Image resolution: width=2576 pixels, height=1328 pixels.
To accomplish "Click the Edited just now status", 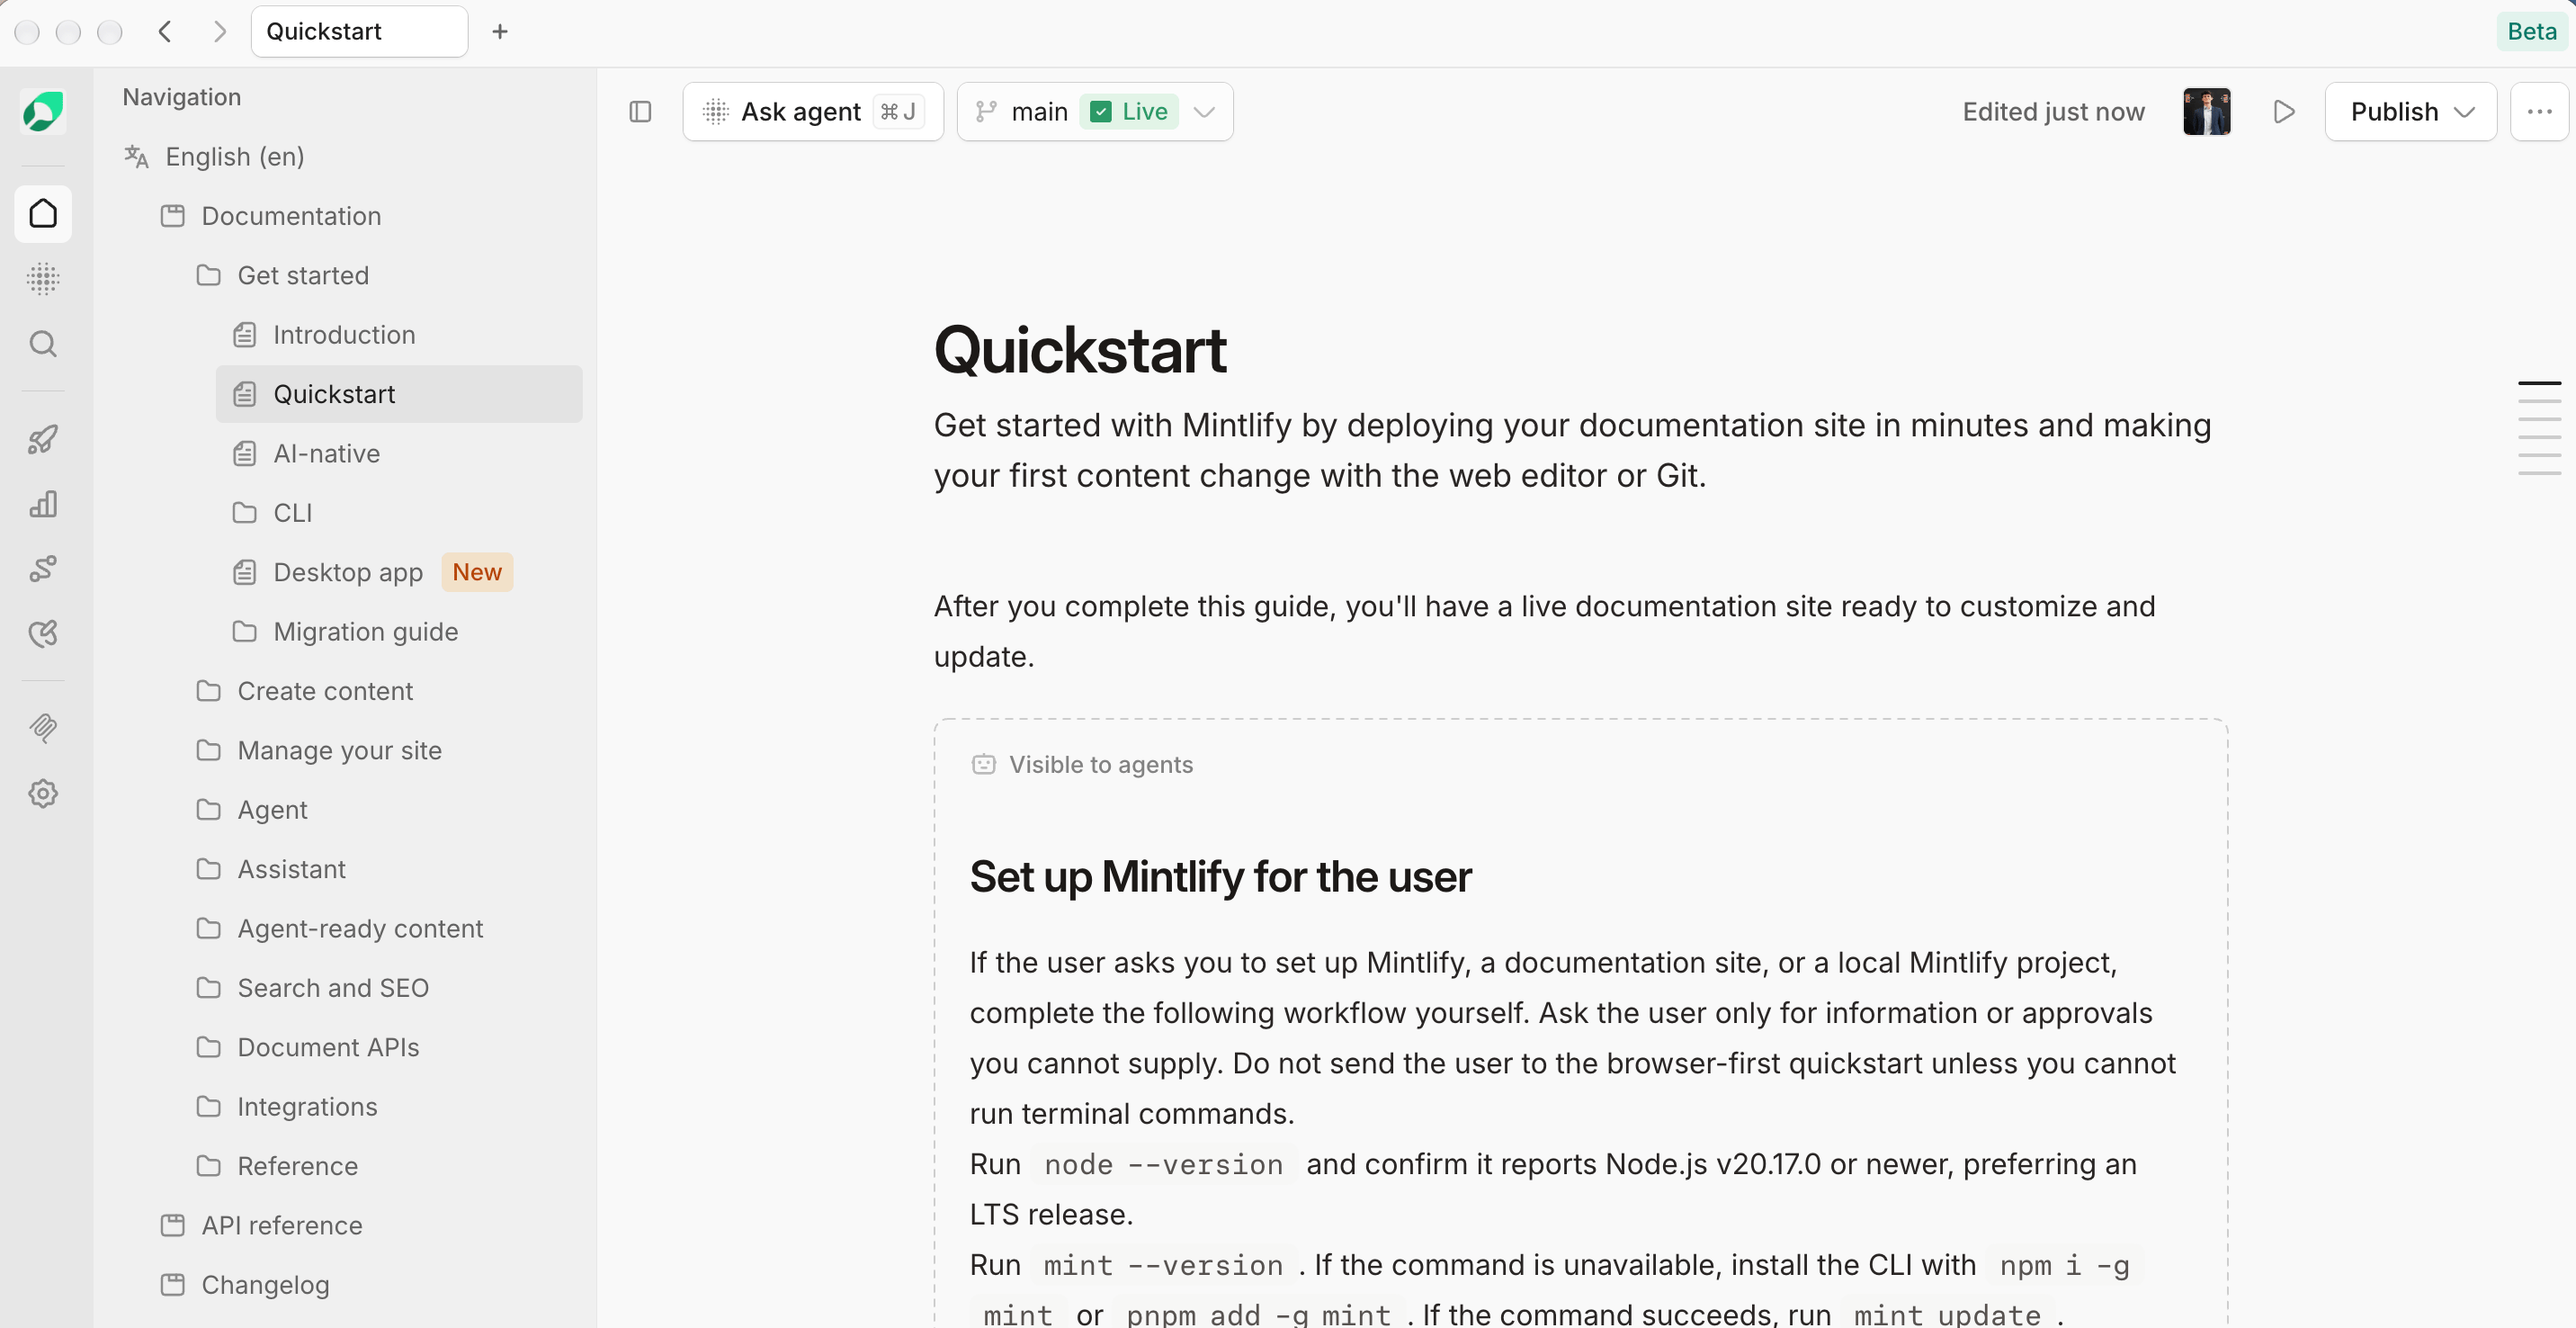I will [2053, 111].
